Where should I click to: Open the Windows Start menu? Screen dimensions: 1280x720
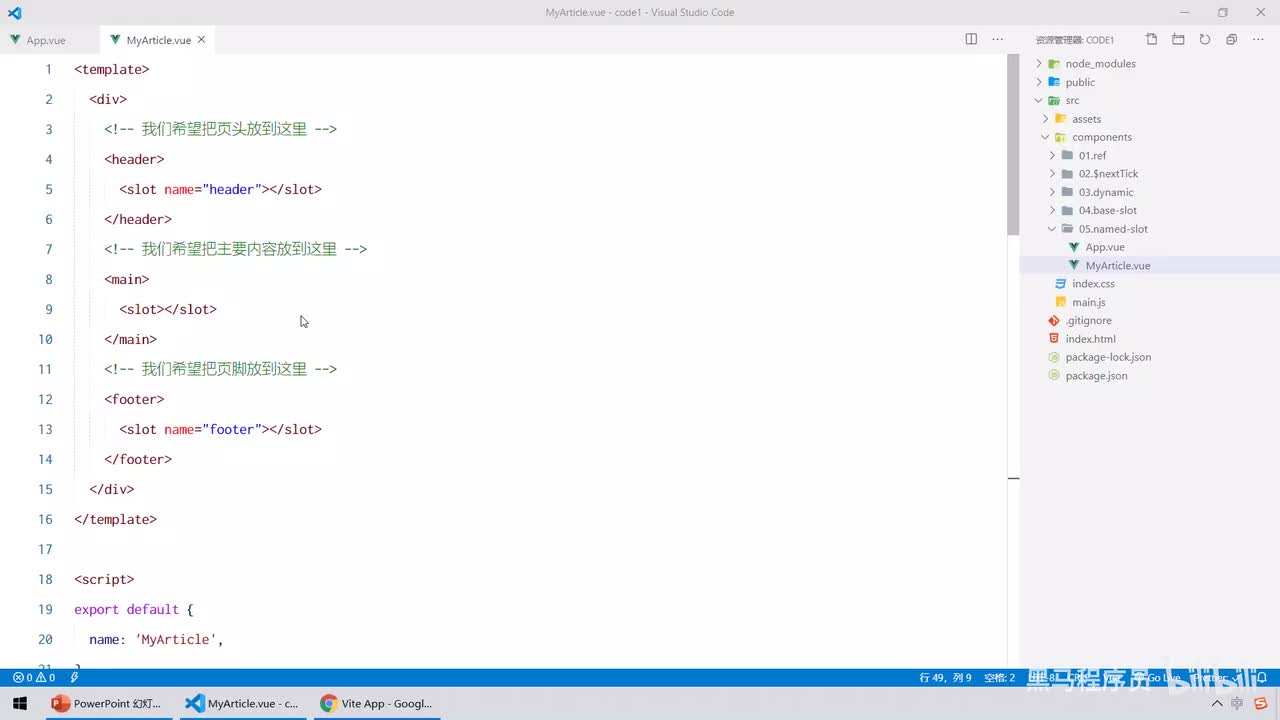(x=19, y=703)
